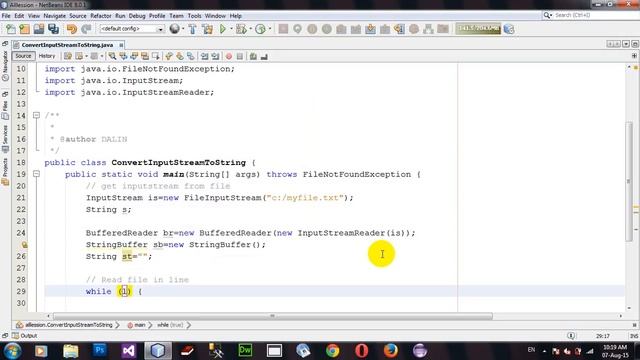The image size is (640, 360).
Task: Open the Run Project dropdown arrow
Action: 231,29
